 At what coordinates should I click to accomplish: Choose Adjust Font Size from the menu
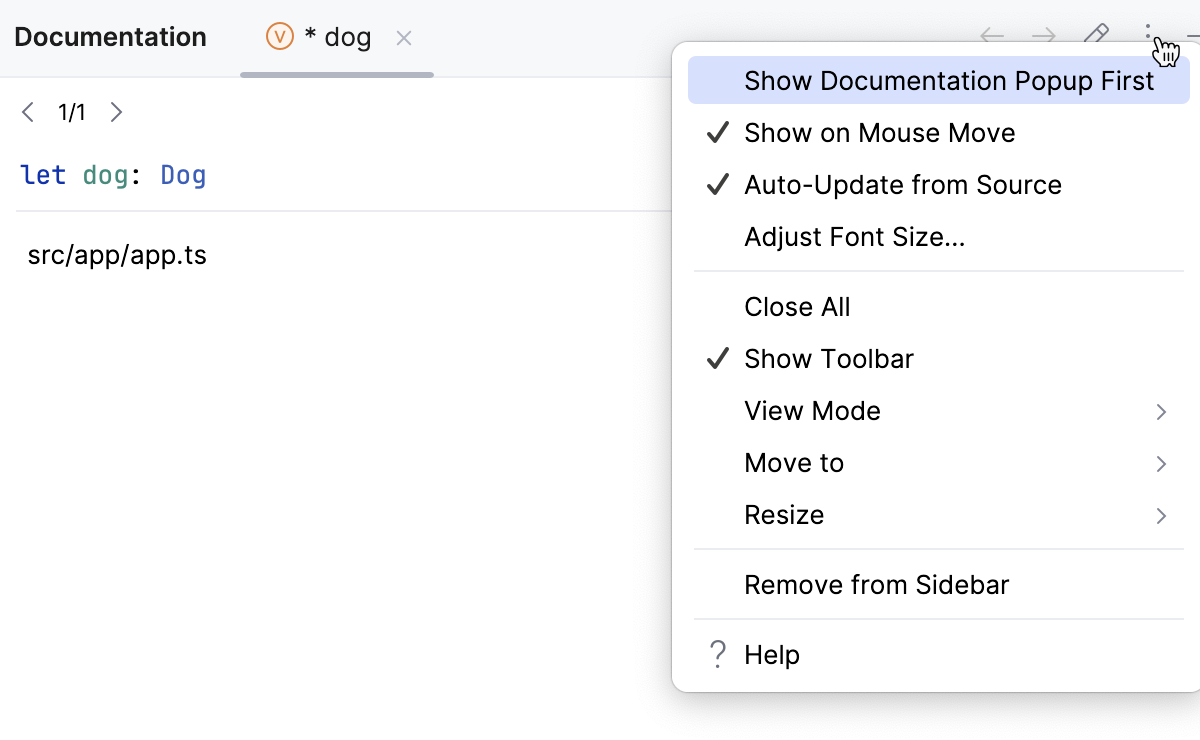(x=855, y=236)
